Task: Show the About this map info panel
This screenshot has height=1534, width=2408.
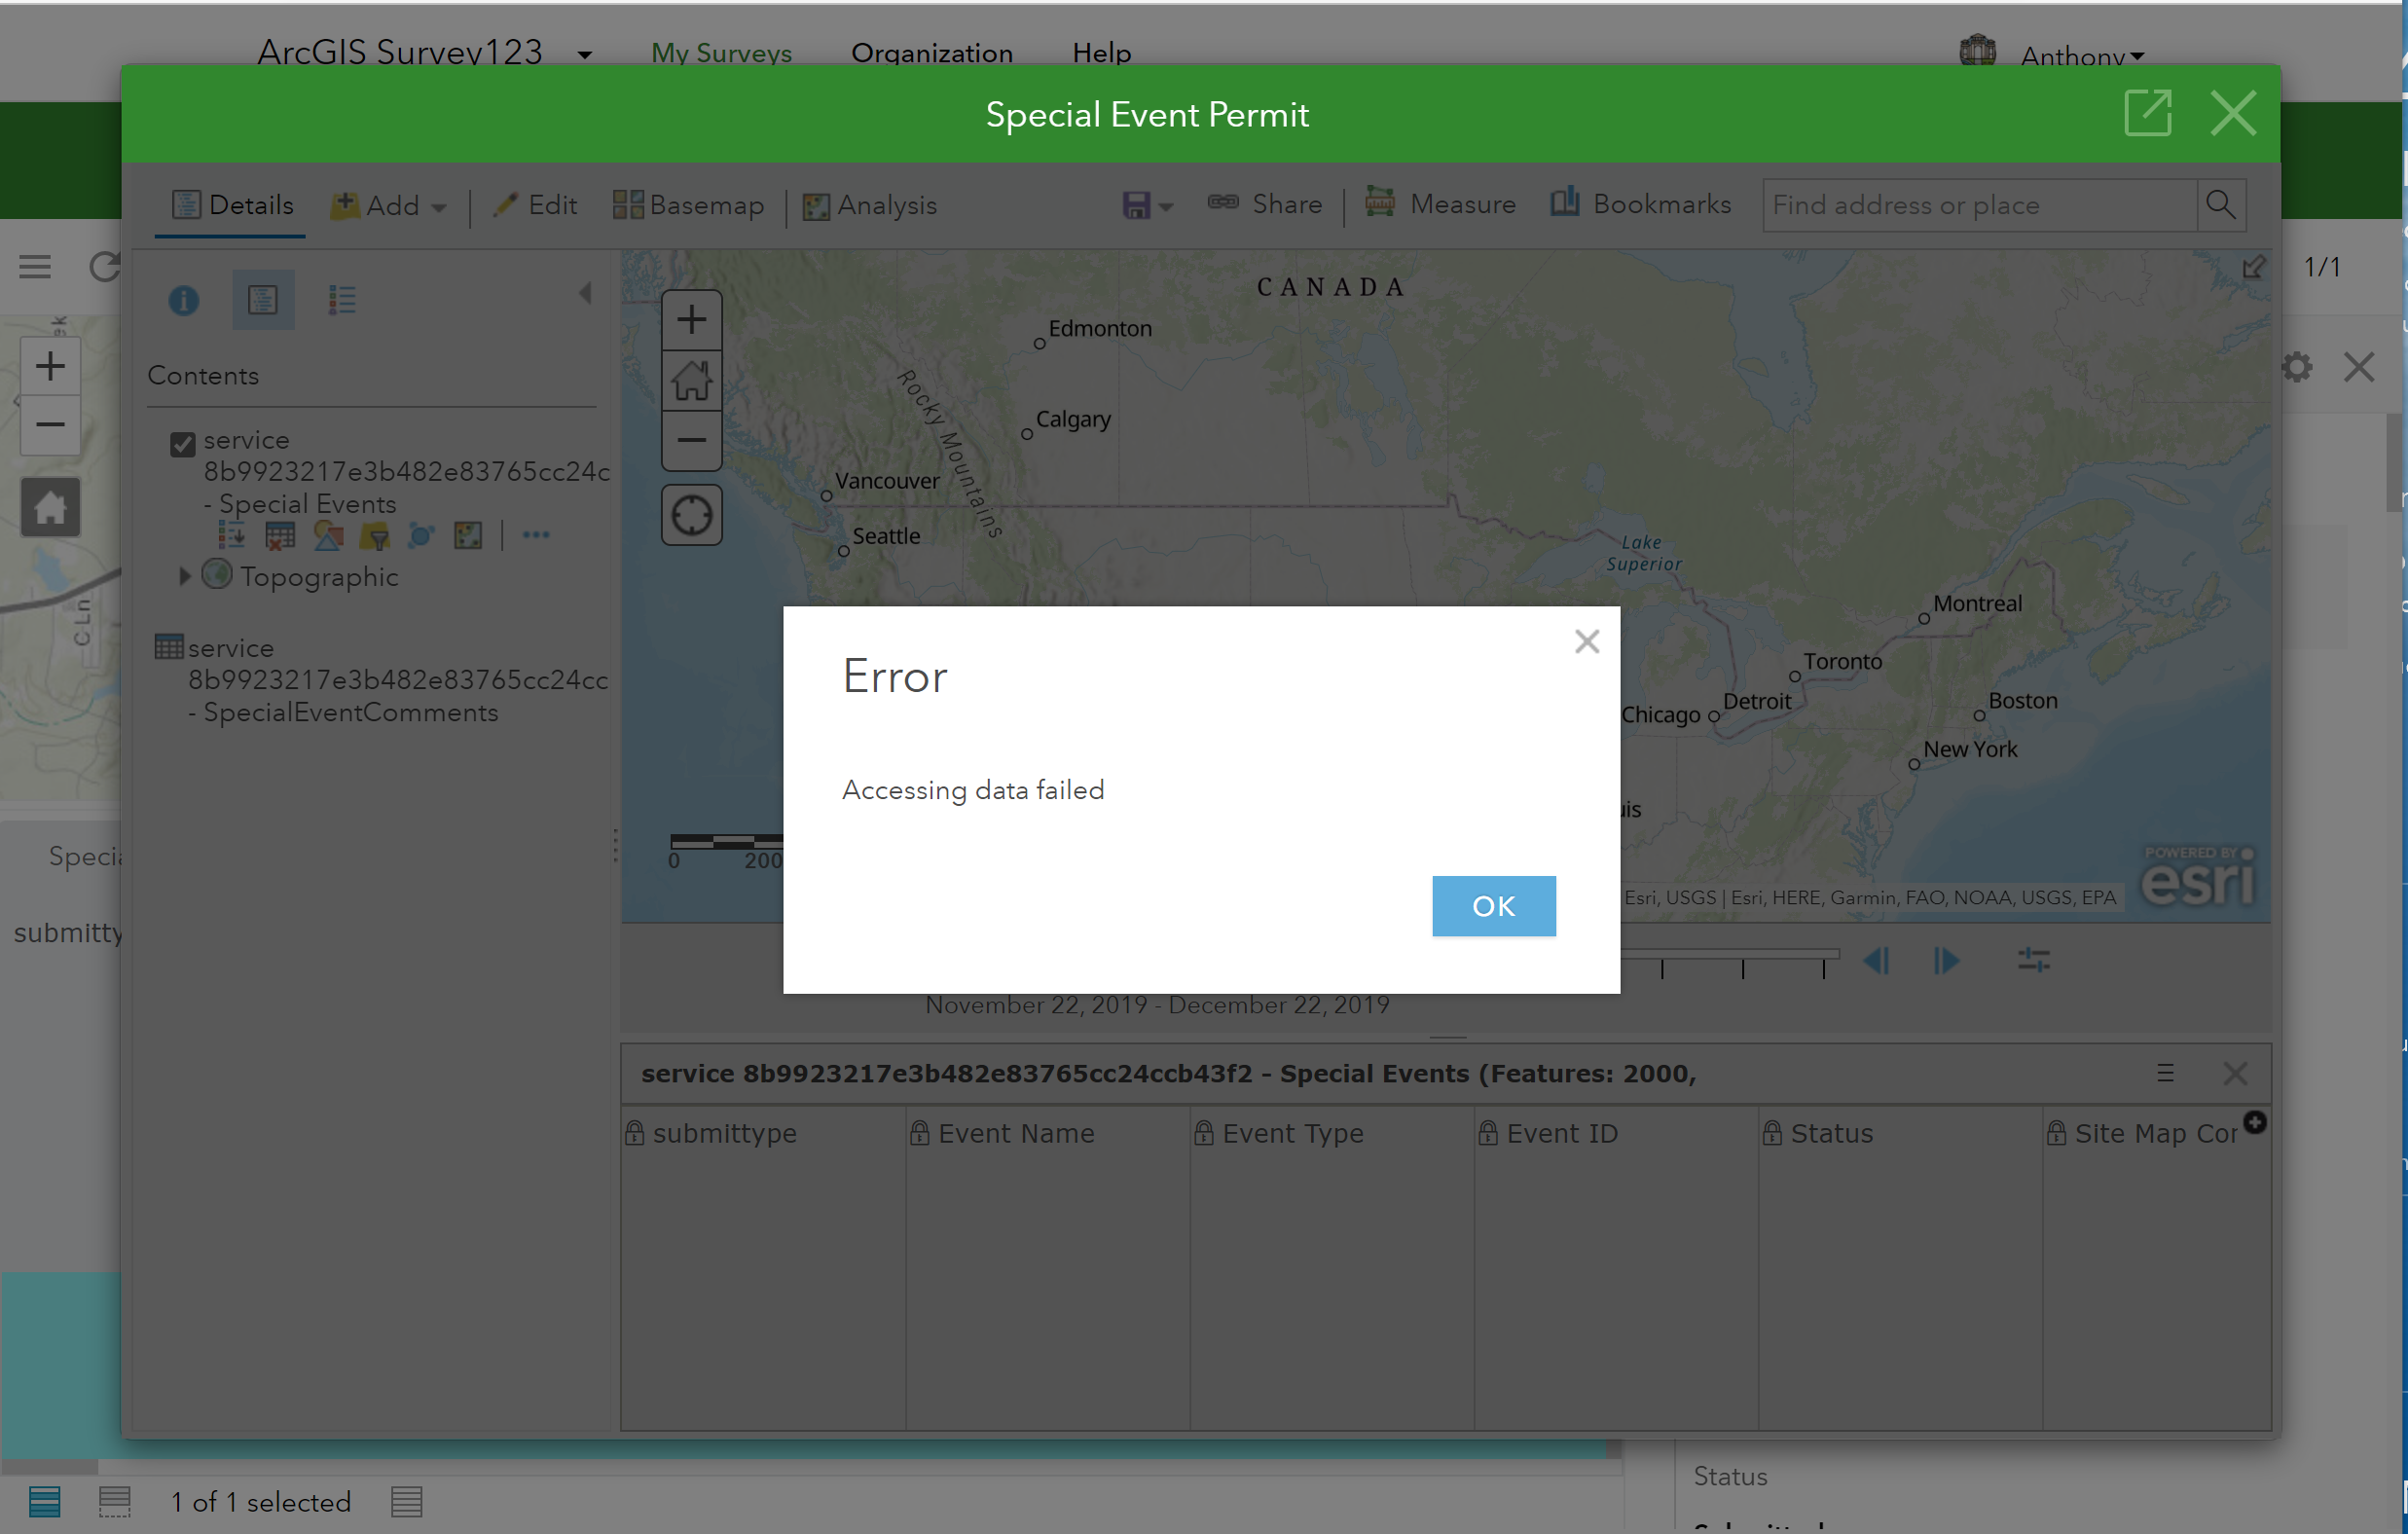Action: point(184,300)
